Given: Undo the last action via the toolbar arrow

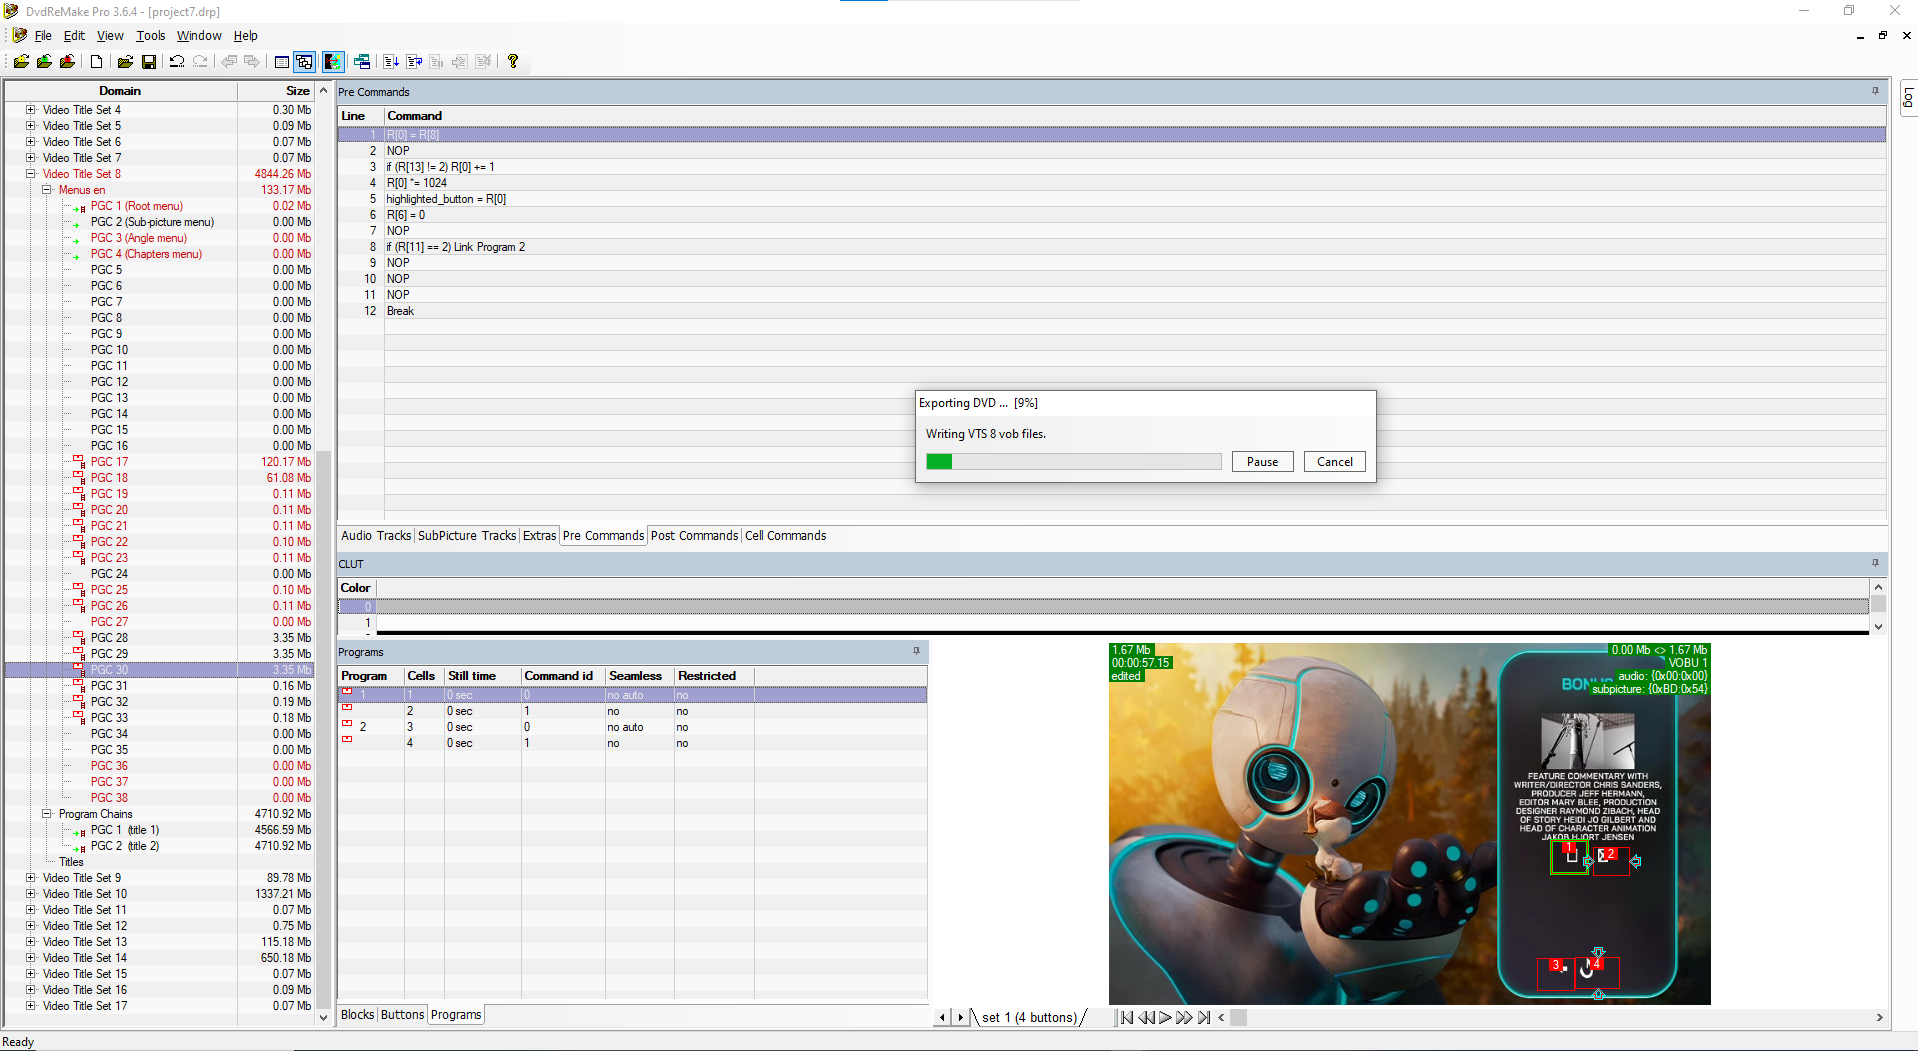Looking at the screenshot, I should click(177, 62).
